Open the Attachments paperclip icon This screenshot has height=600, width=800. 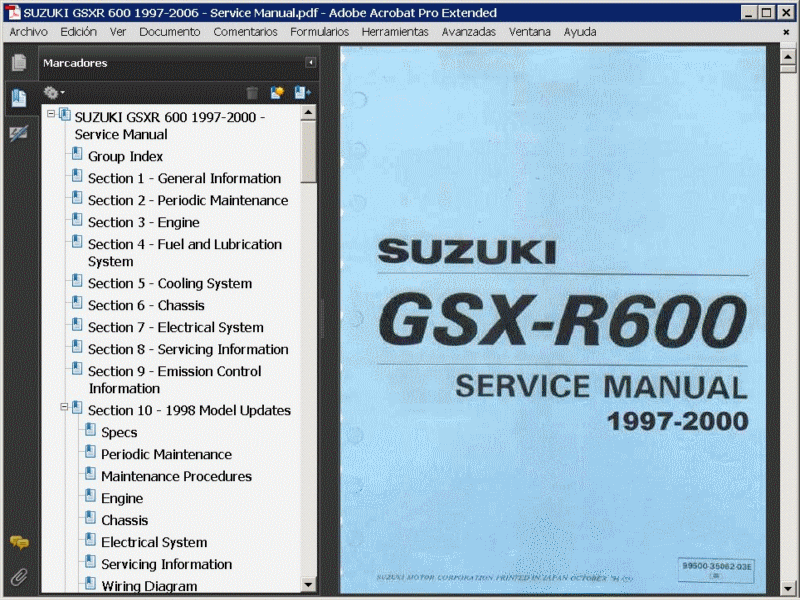tap(19, 577)
